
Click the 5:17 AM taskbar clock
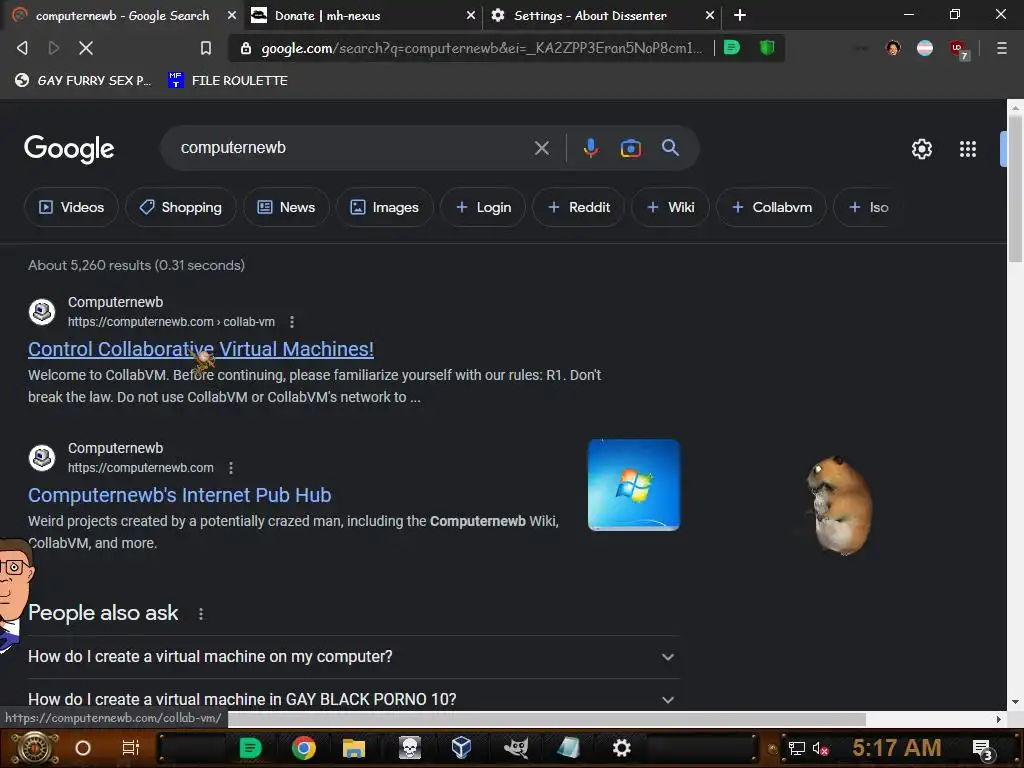pyautogui.click(x=896, y=748)
